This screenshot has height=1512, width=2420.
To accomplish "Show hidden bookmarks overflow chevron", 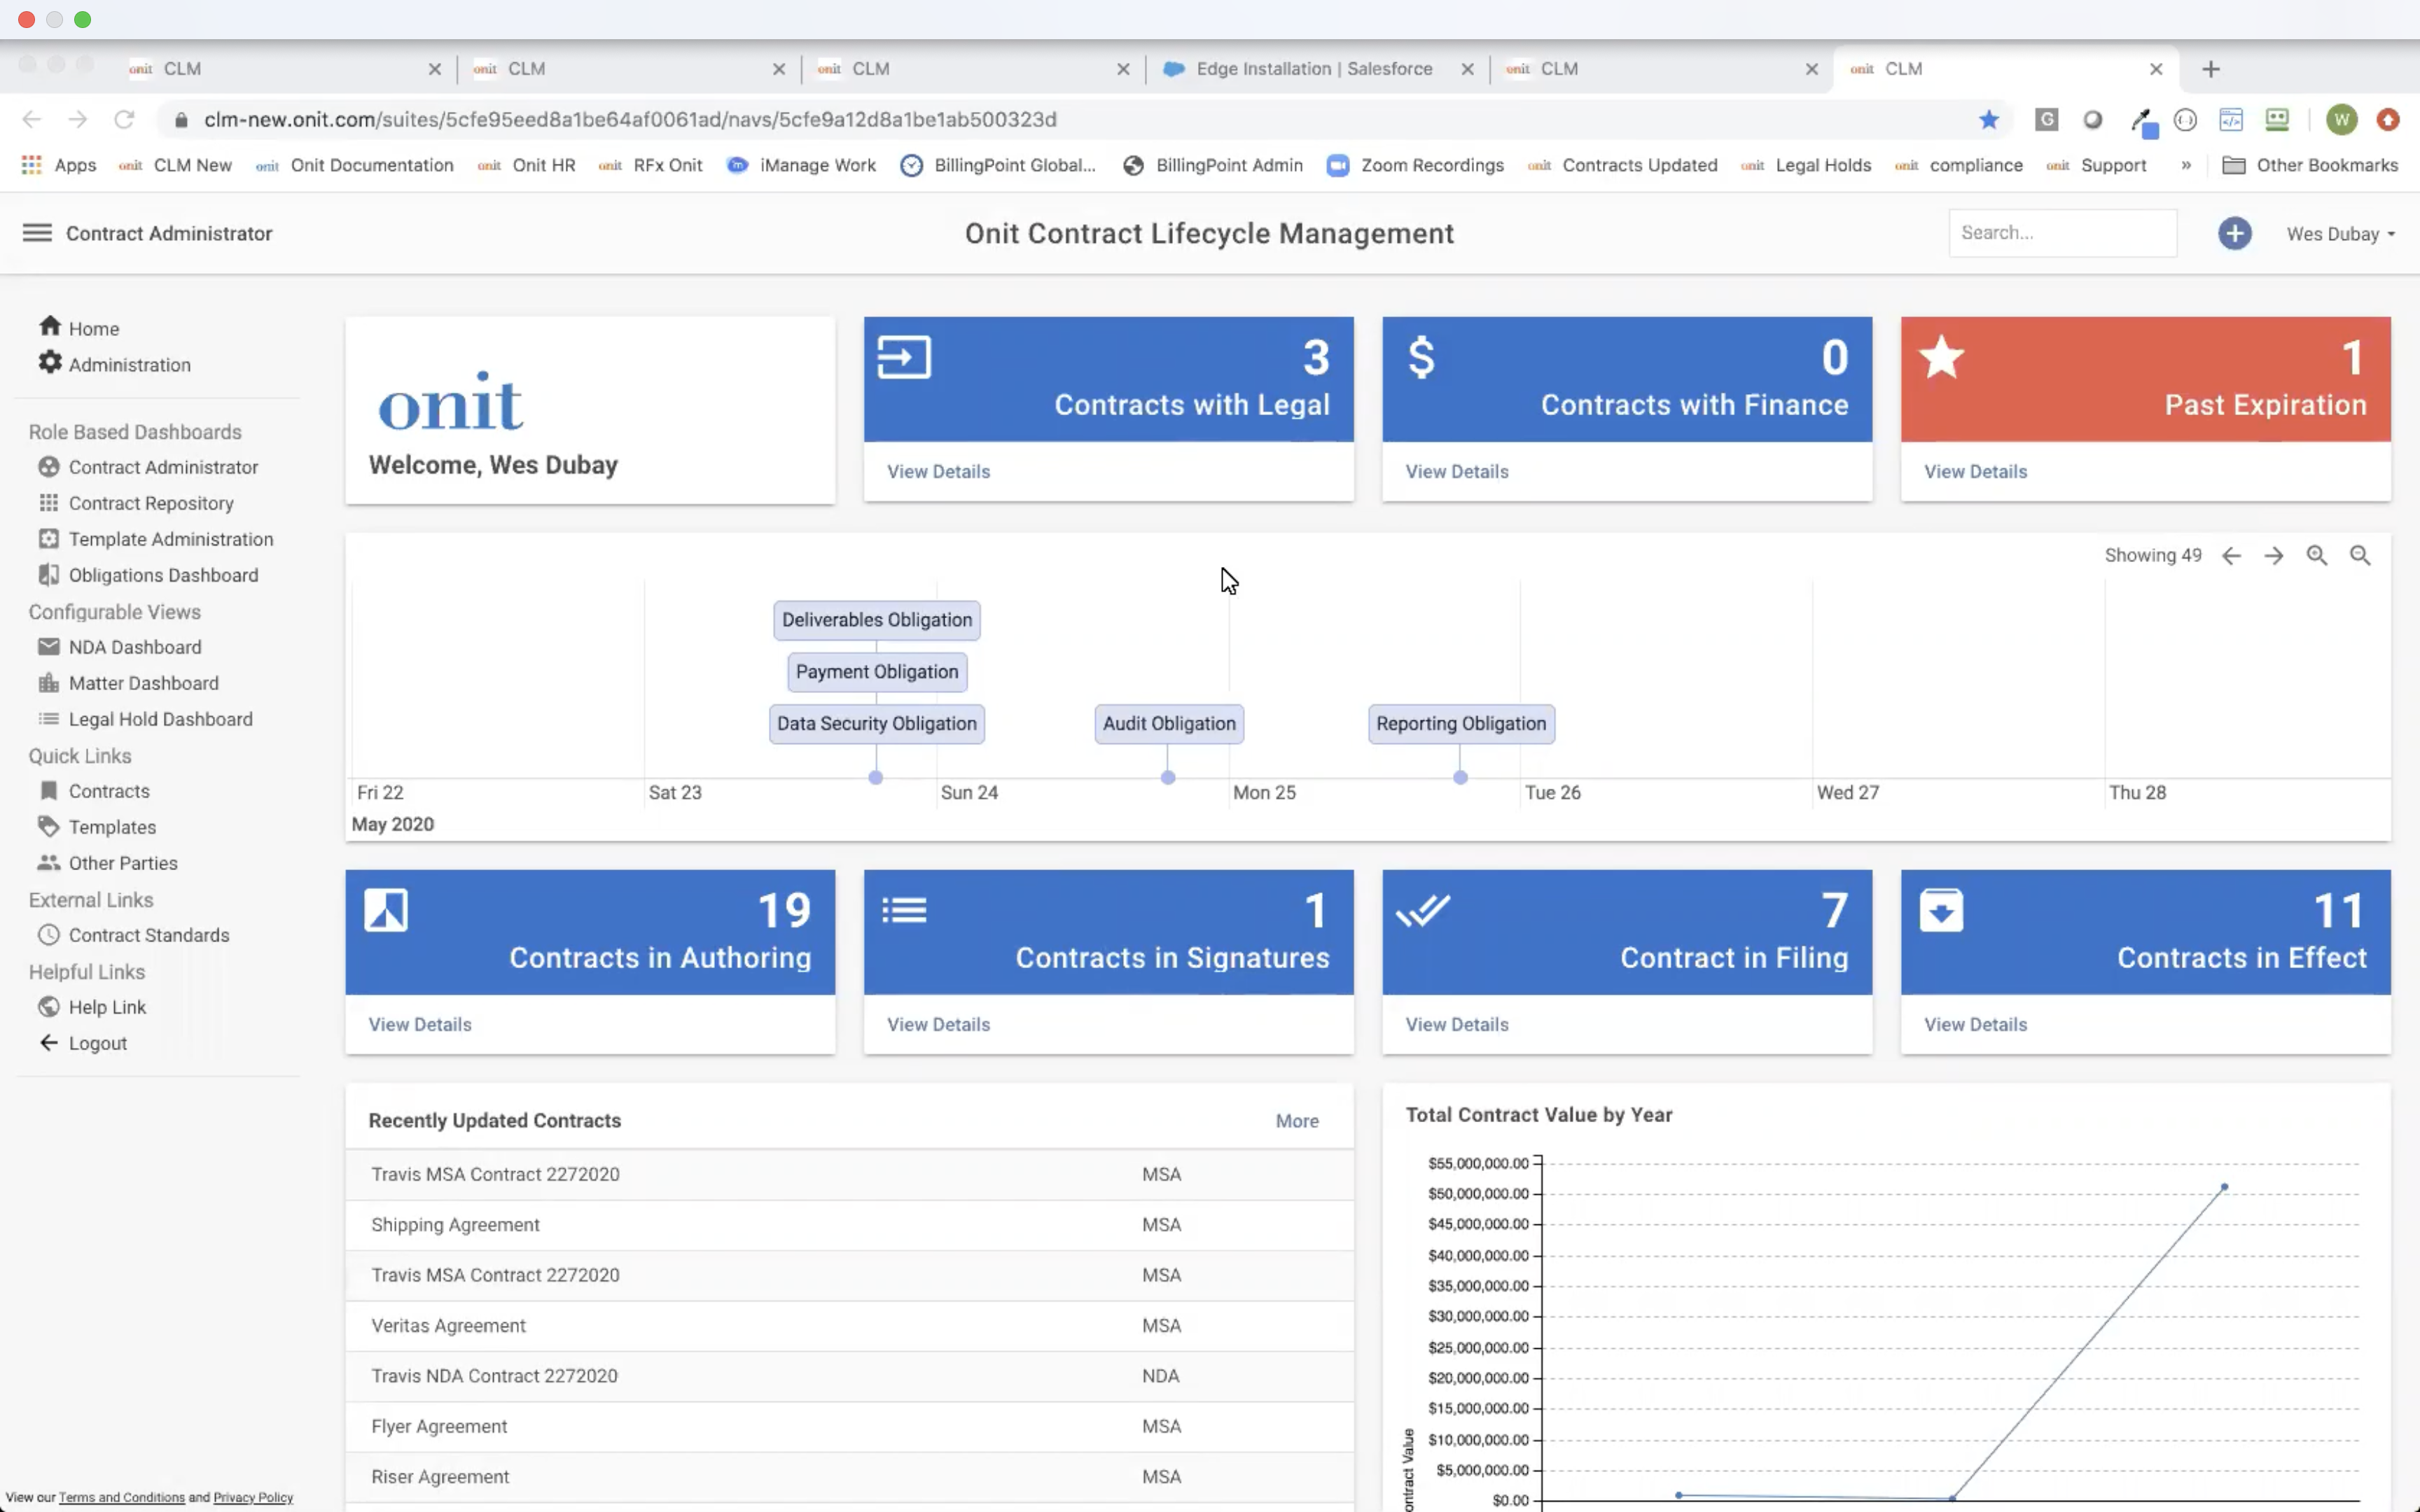I will pyautogui.click(x=2186, y=165).
